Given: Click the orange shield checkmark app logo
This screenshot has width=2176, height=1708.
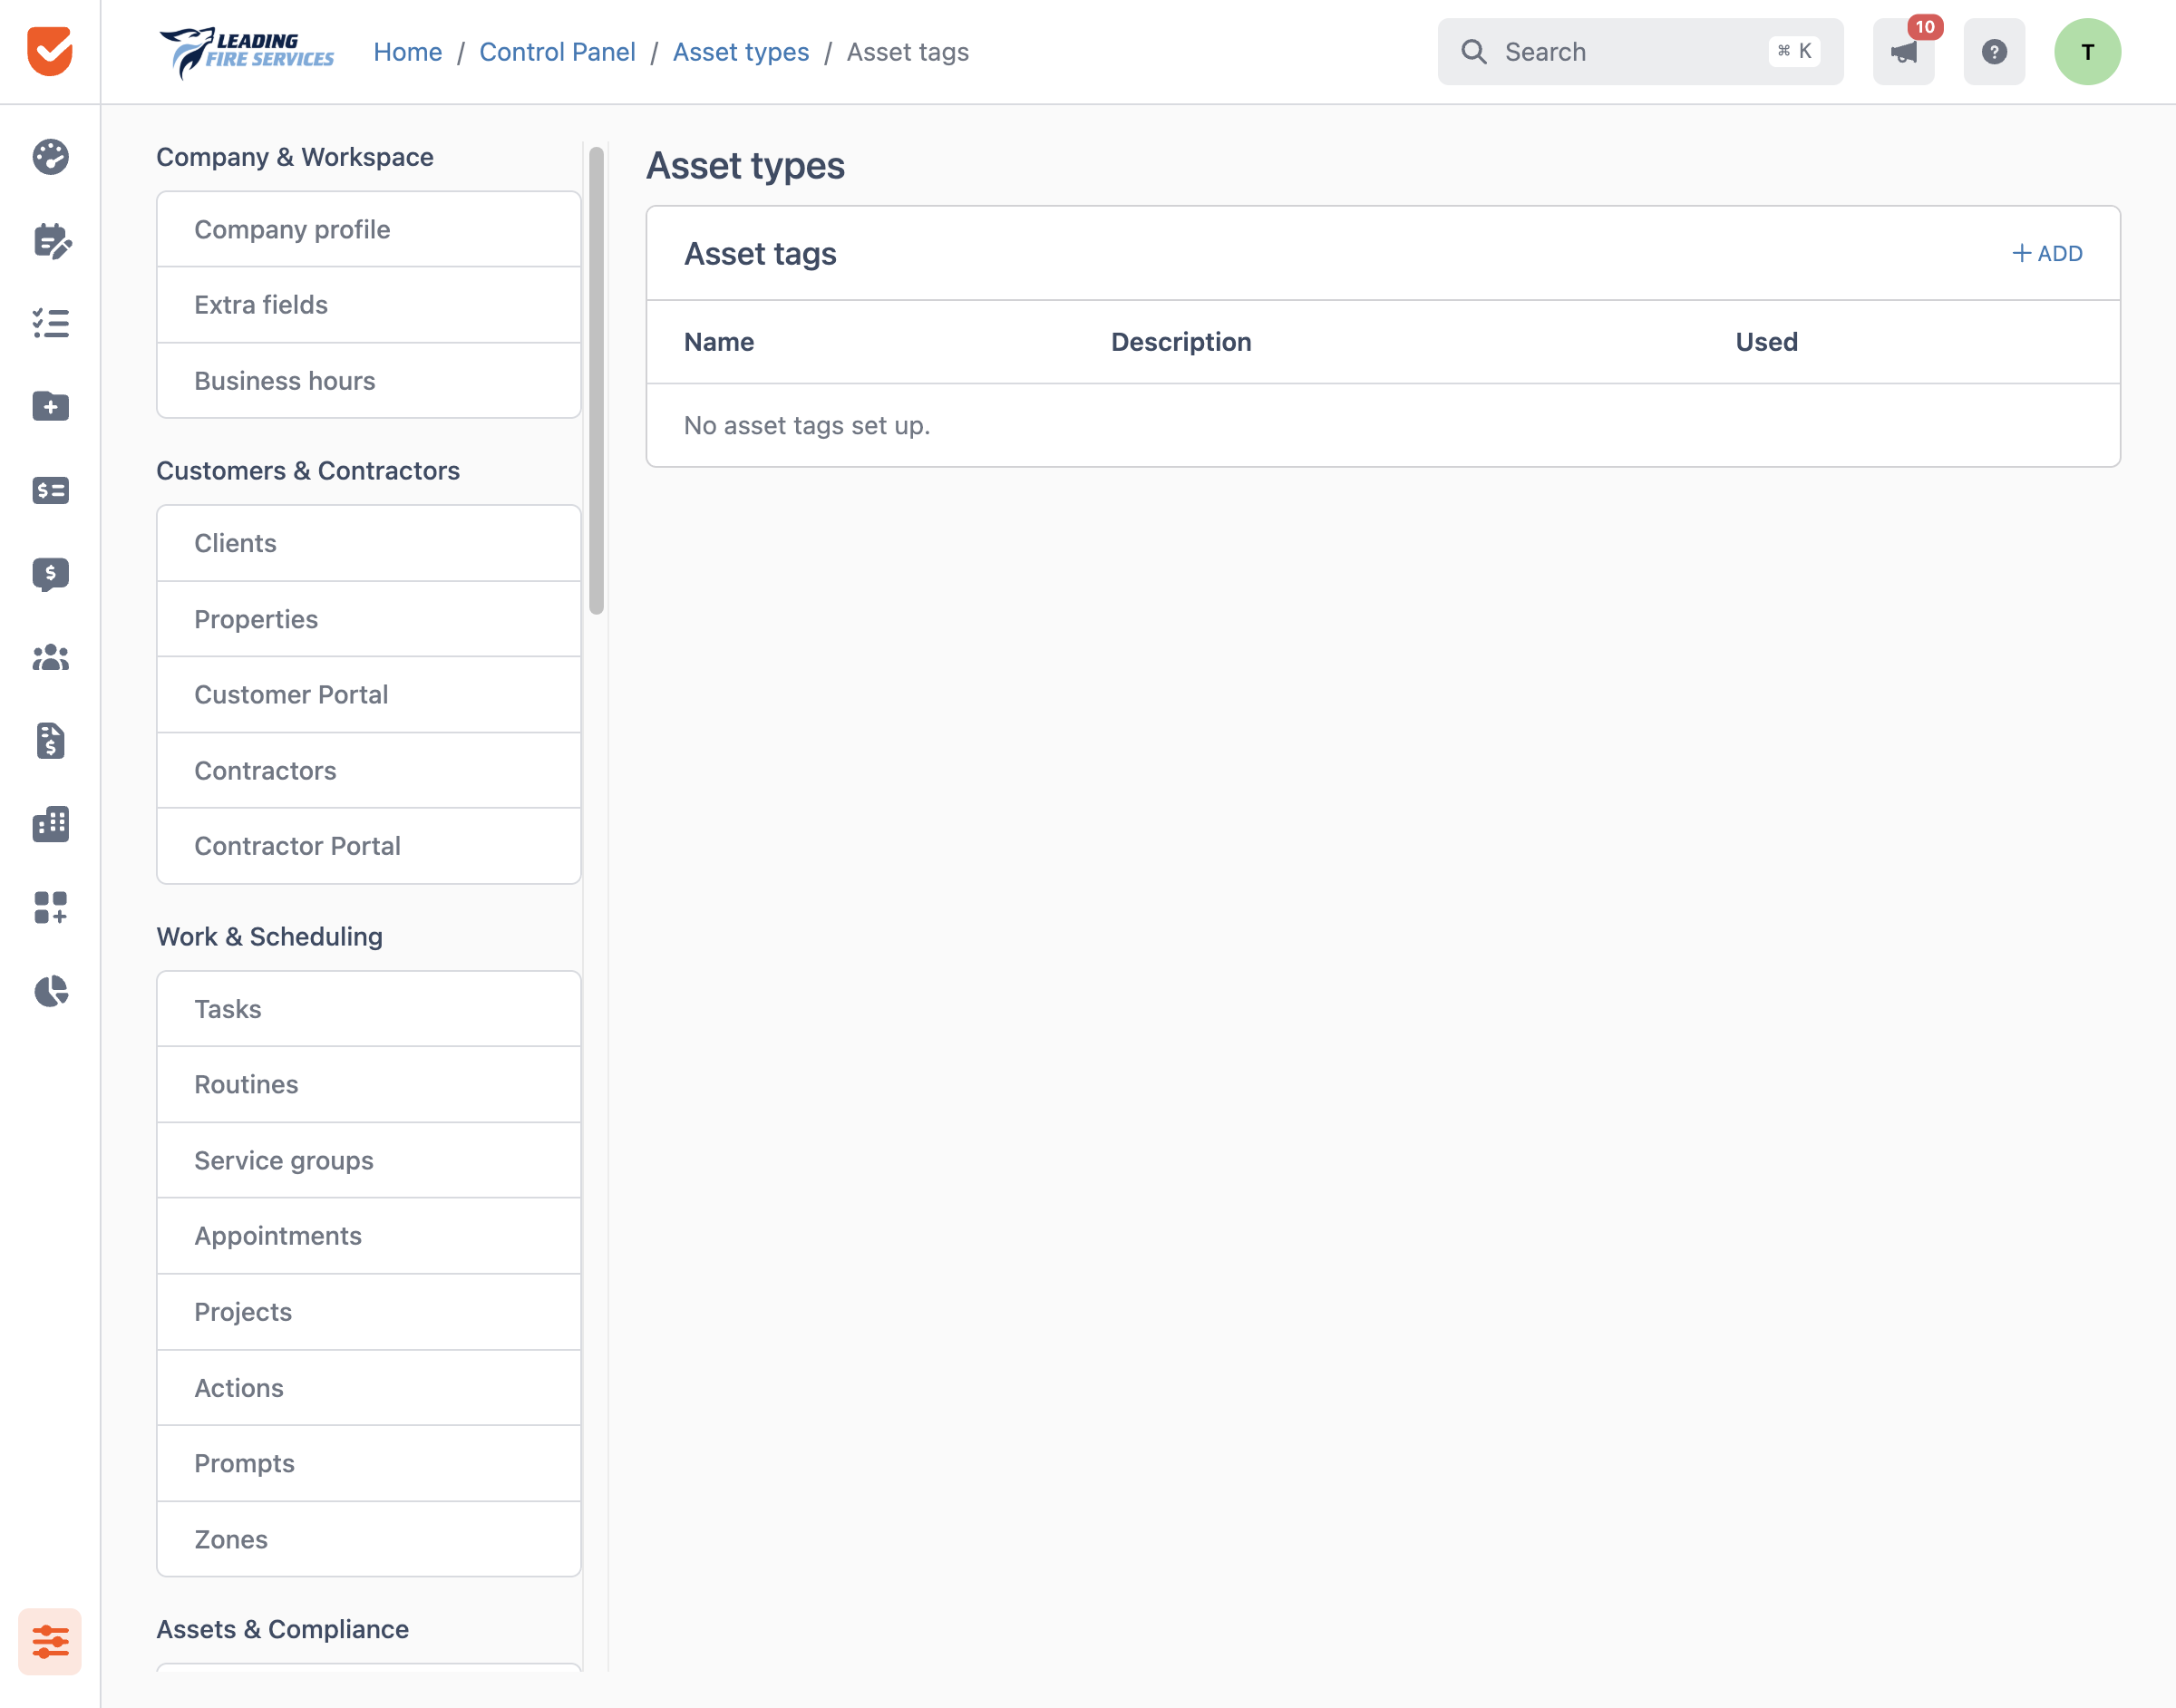Looking at the screenshot, I should coord(50,51).
